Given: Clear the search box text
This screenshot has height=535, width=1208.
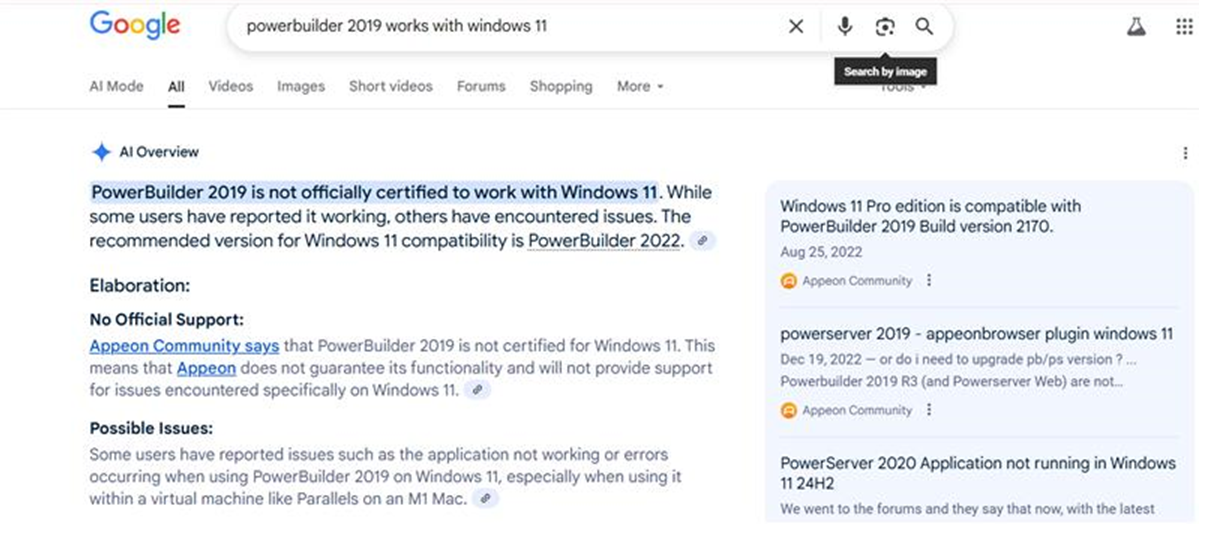Looking at the screenshot, I should 796,27.
